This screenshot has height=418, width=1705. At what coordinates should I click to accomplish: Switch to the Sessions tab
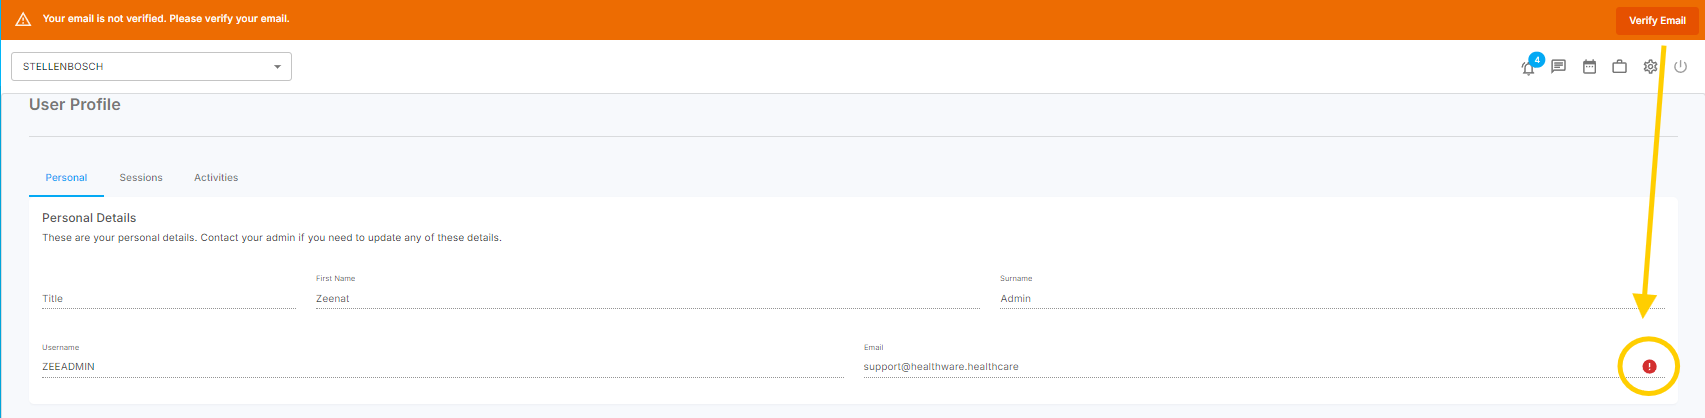click(x=141, y=178)
